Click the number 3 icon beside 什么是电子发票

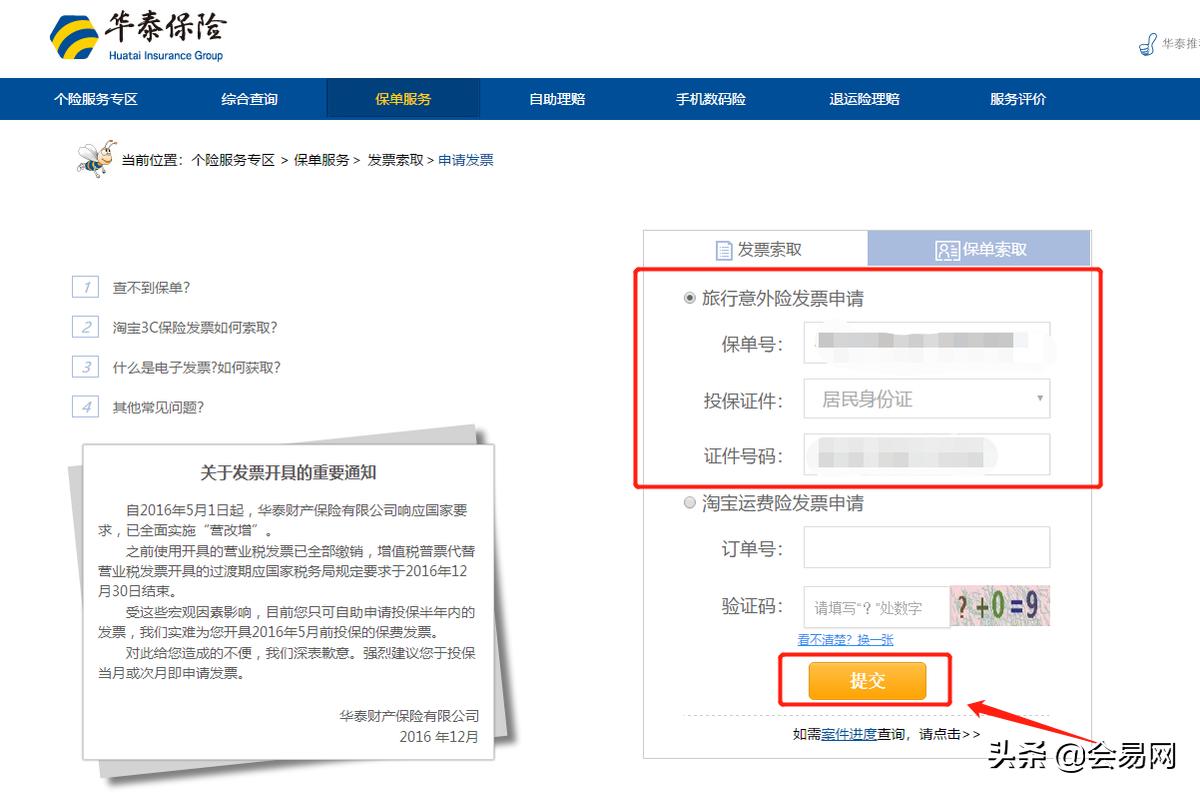click(86, 367)
